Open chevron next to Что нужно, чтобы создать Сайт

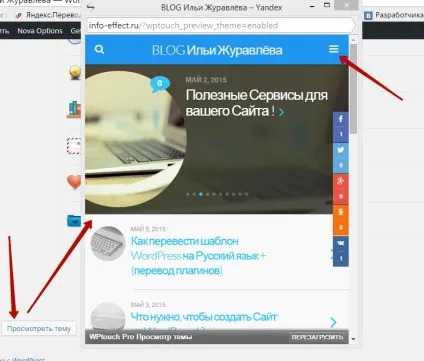(333, 322)
